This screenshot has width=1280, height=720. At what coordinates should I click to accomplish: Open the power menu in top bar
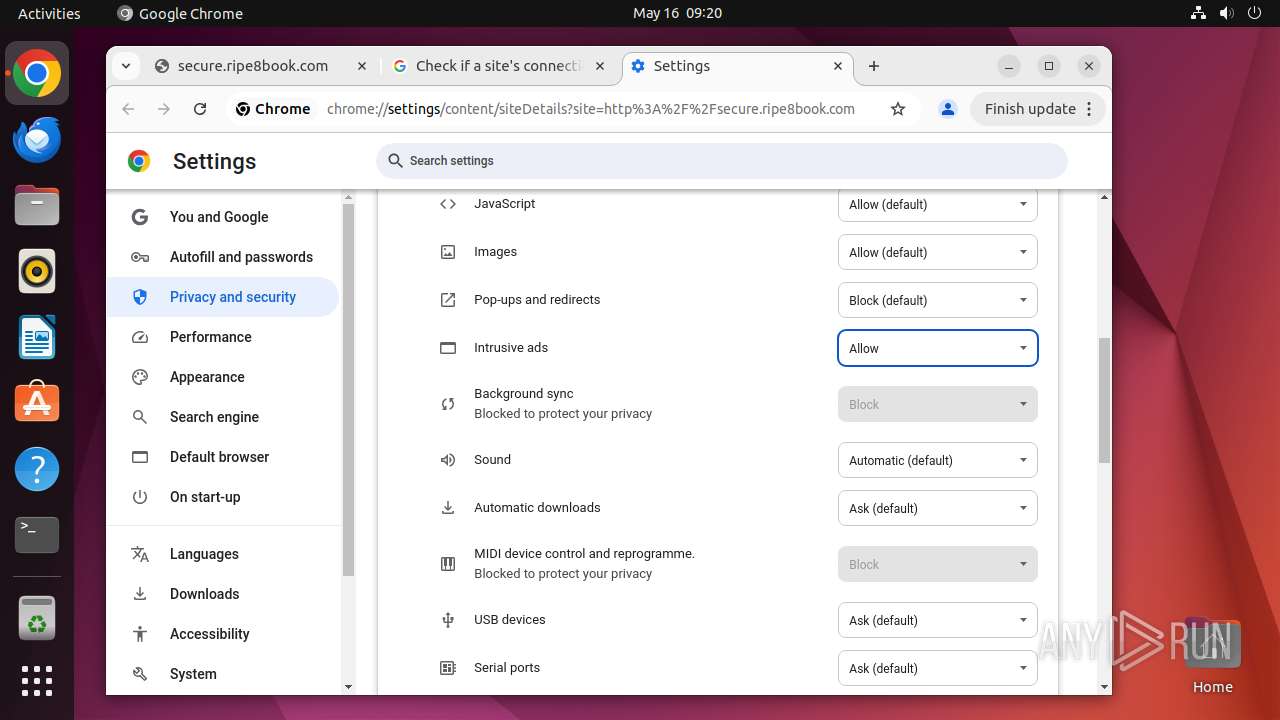1254,13
